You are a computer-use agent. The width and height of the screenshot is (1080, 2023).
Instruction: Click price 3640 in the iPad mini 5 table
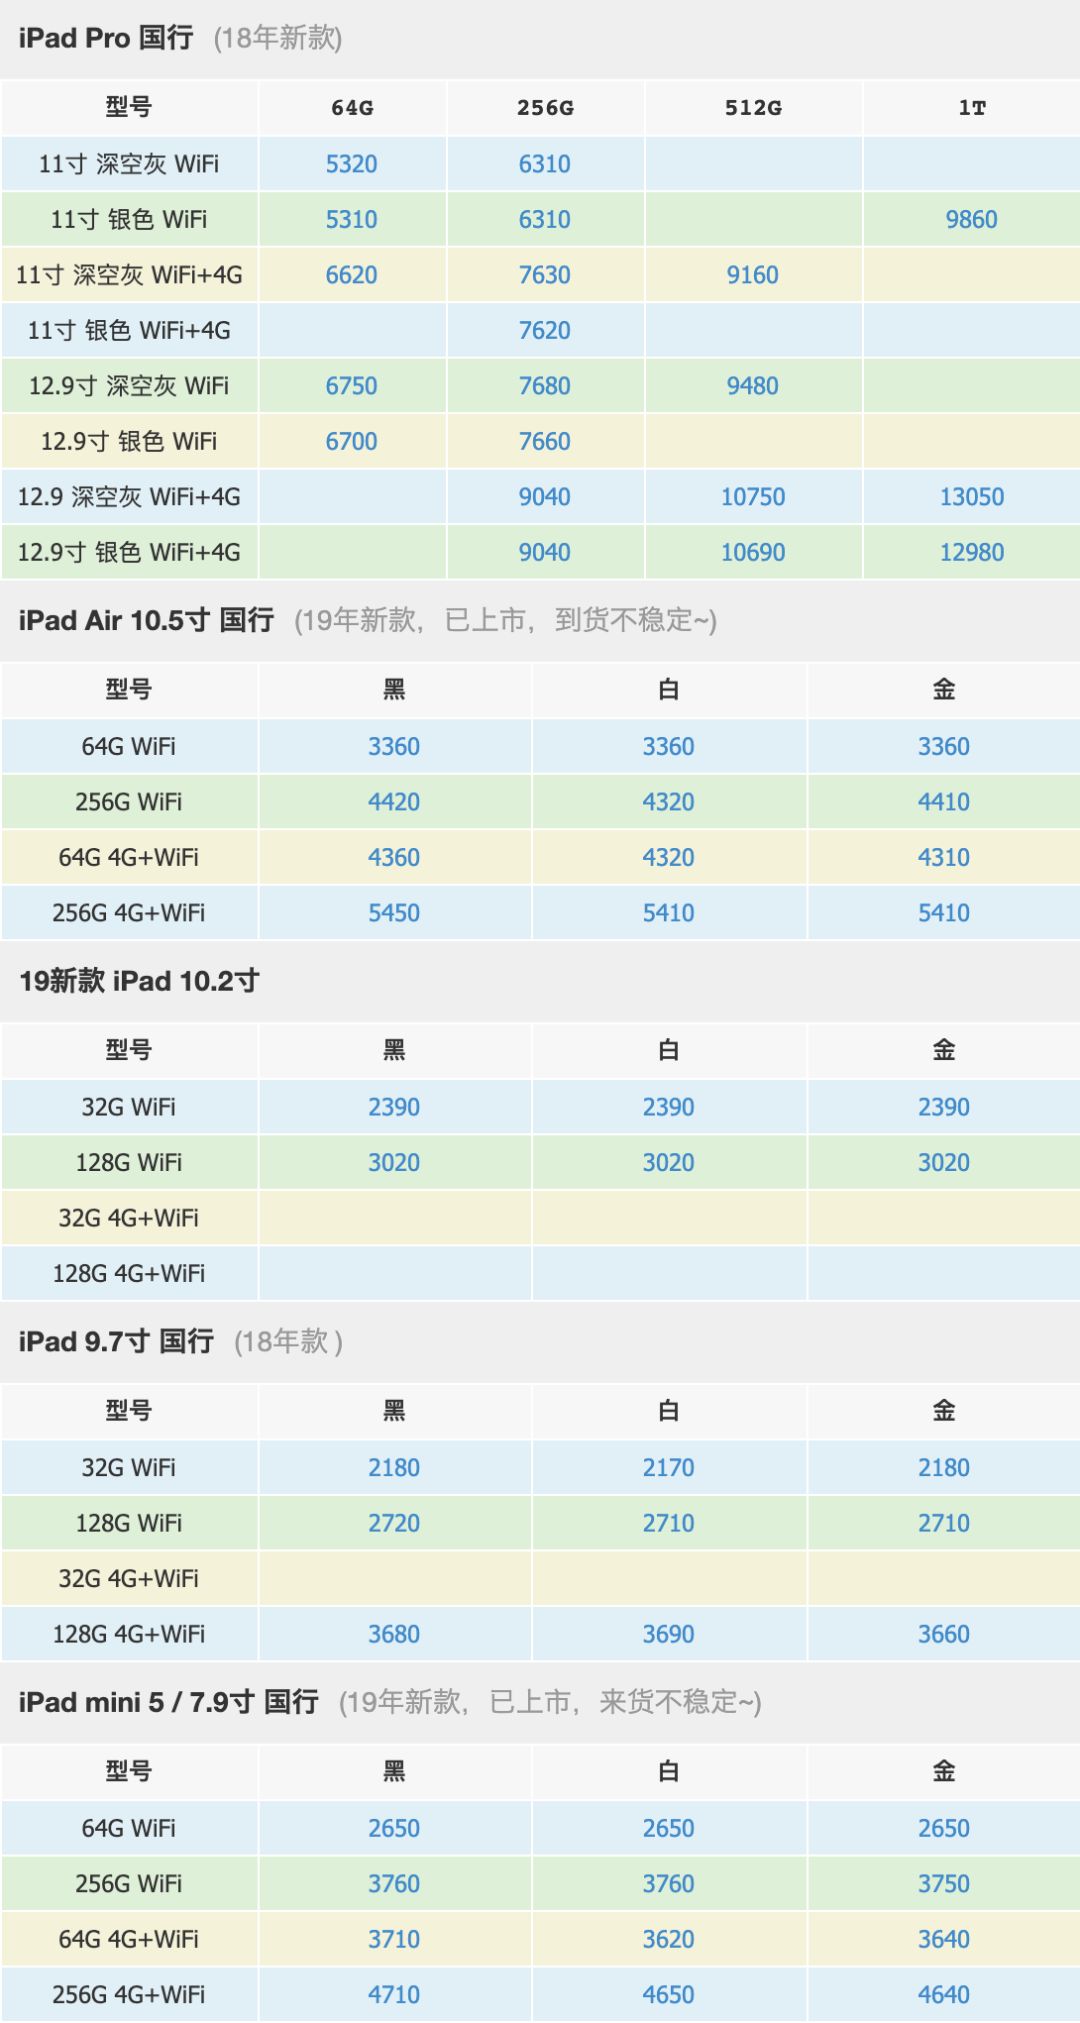click(944, 1940)
